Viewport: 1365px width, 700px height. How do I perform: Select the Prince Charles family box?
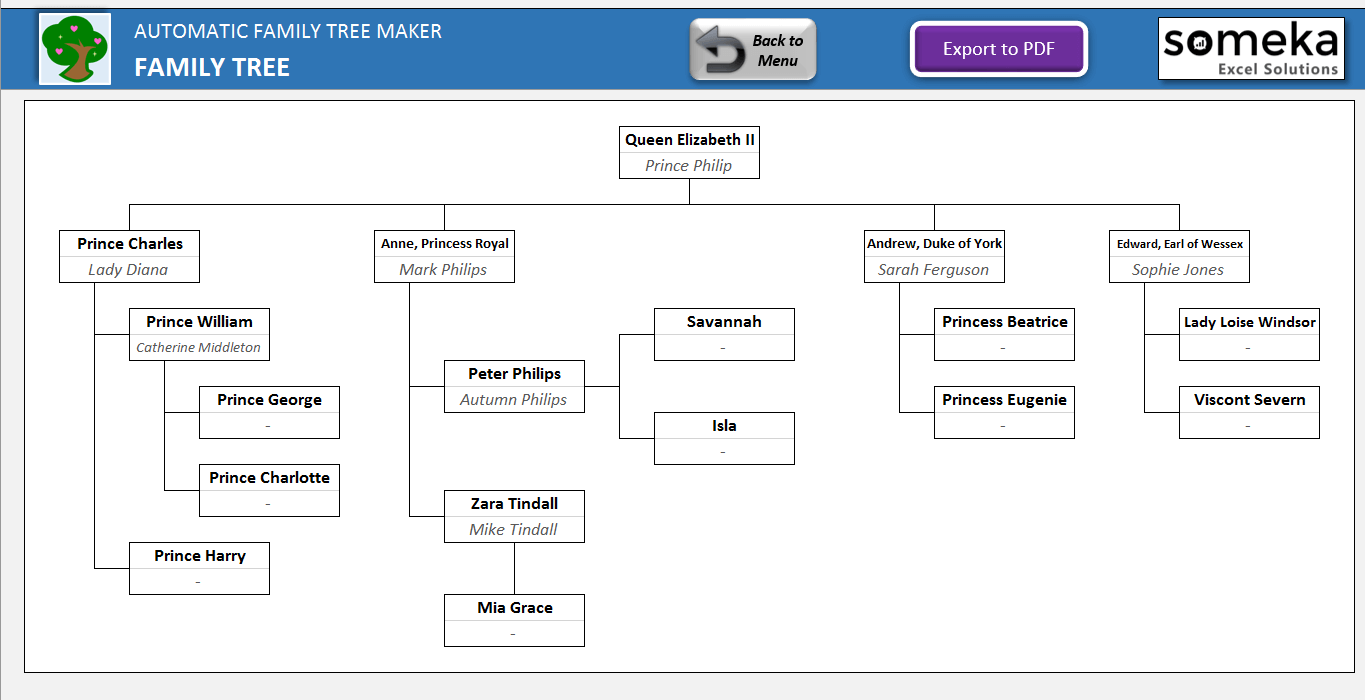point(129,256)
